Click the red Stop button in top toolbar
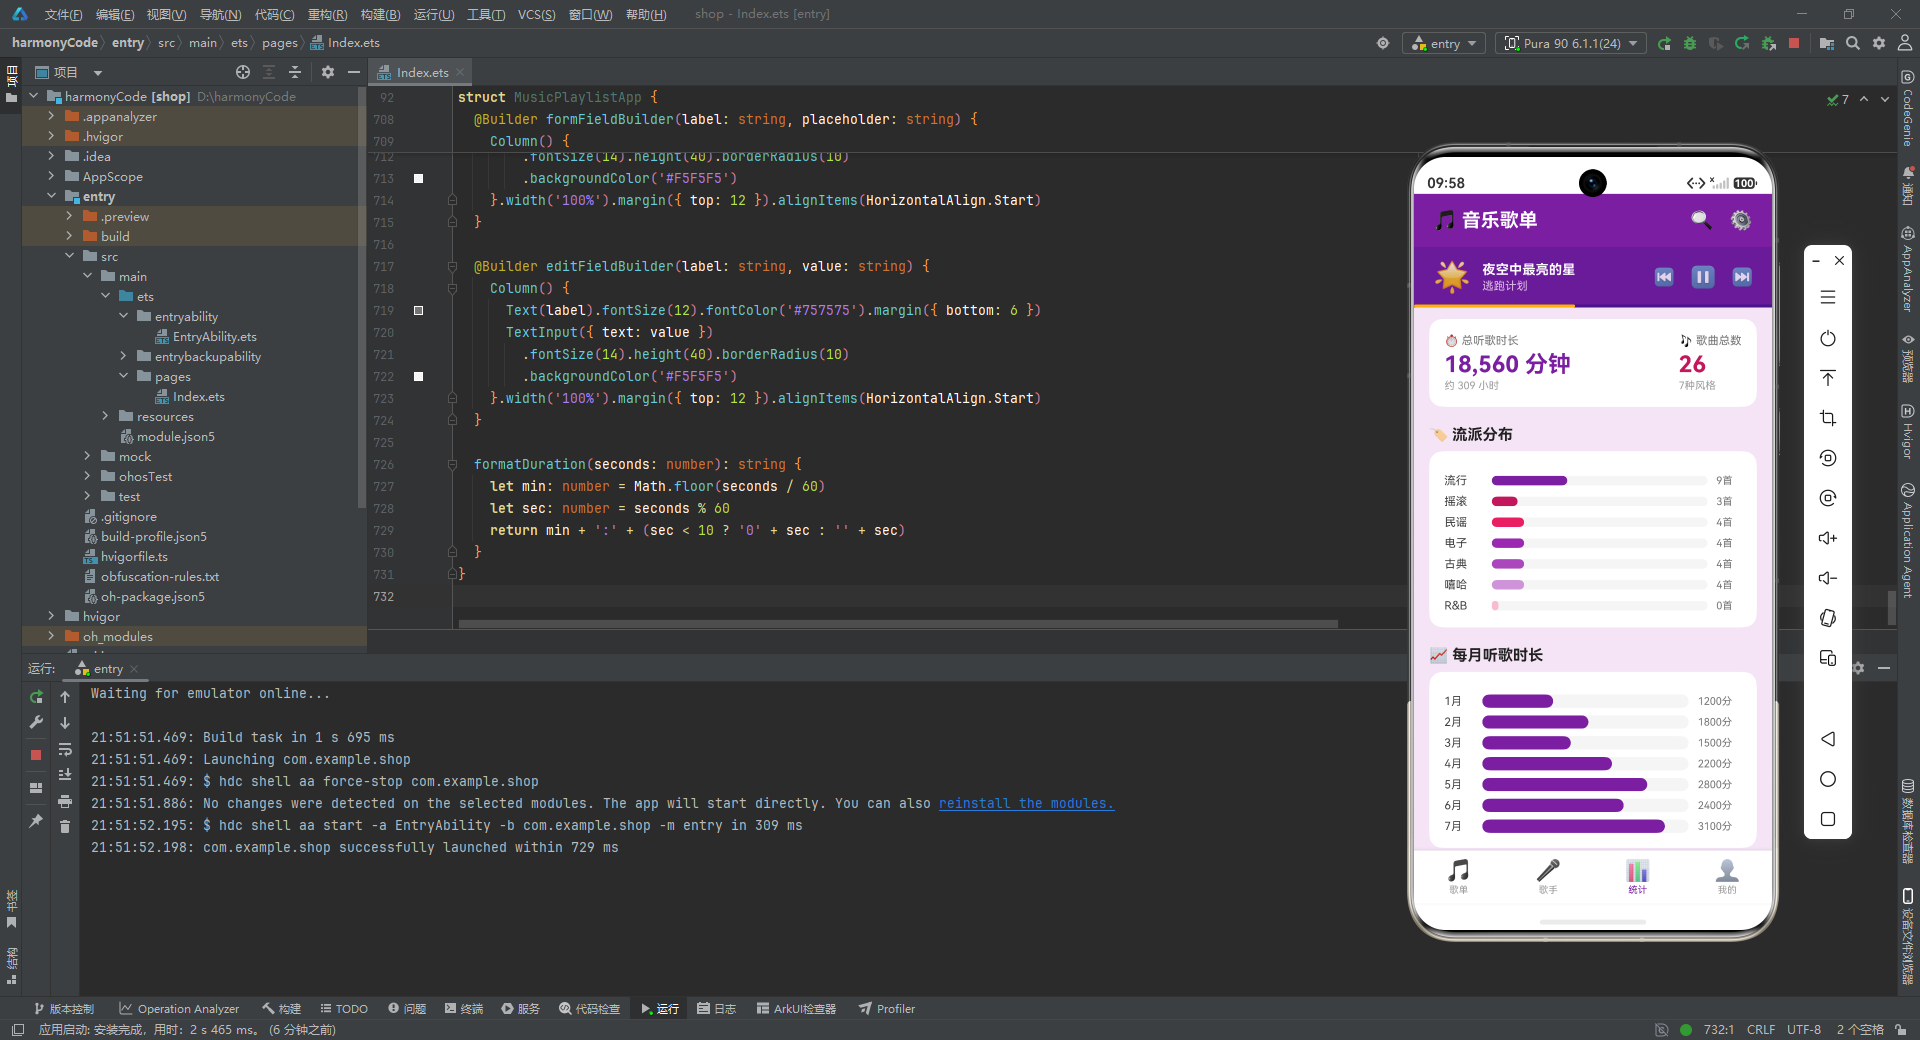 (1794, 44)
